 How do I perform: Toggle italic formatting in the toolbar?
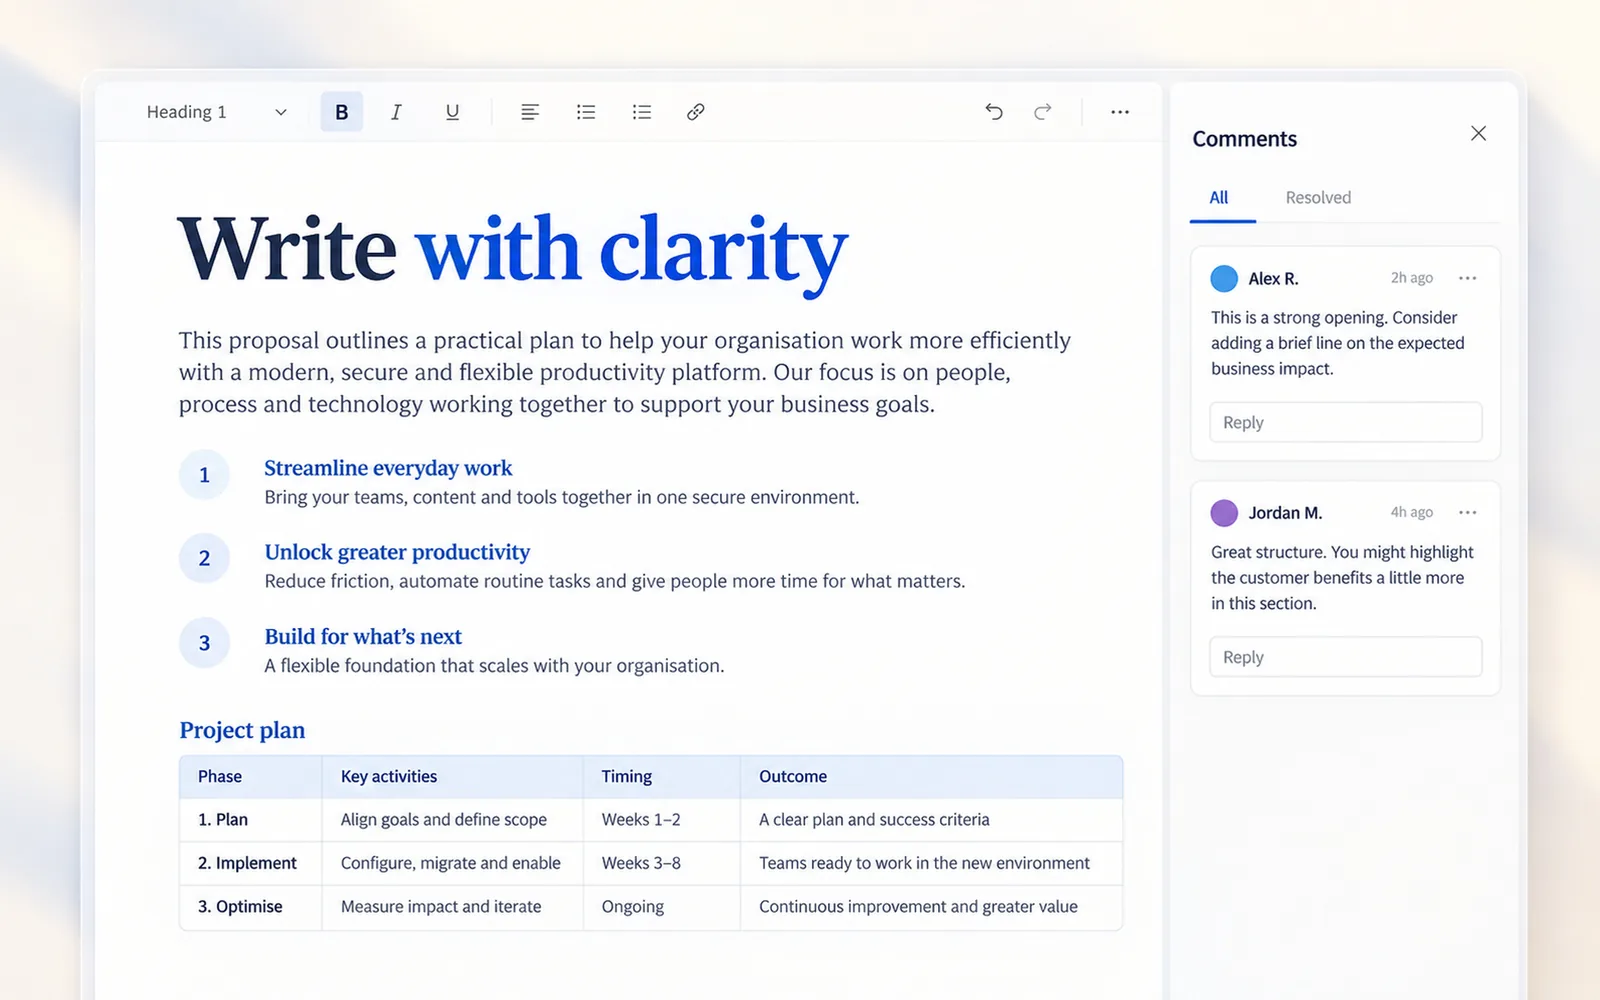(396, 112)
